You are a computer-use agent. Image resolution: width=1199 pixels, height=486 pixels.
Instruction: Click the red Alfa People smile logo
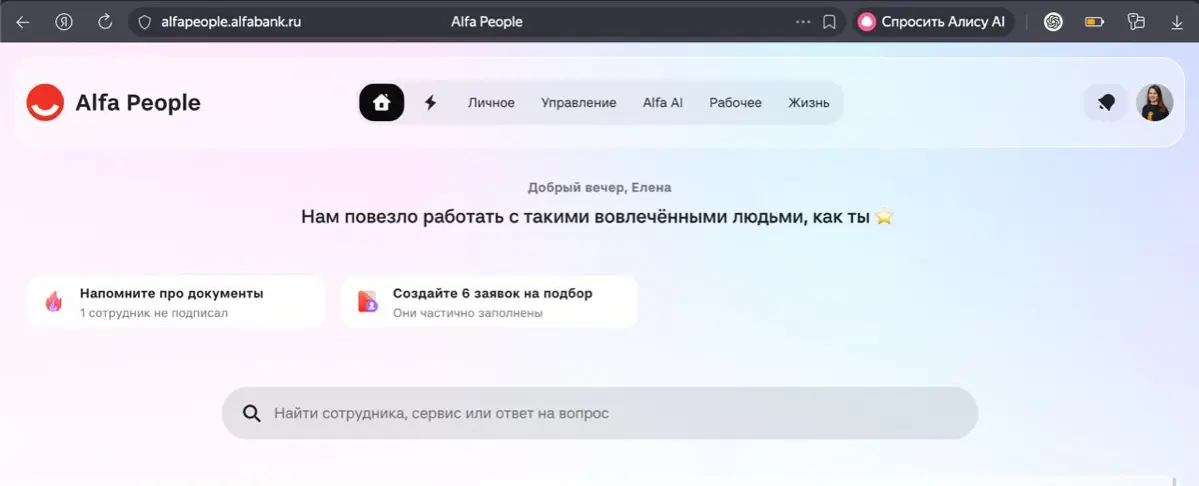[x=45, y=102]
